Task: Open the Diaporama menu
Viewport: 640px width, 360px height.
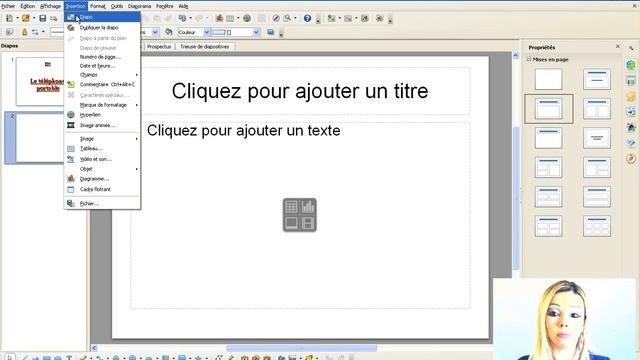Action: click(139, 6)
